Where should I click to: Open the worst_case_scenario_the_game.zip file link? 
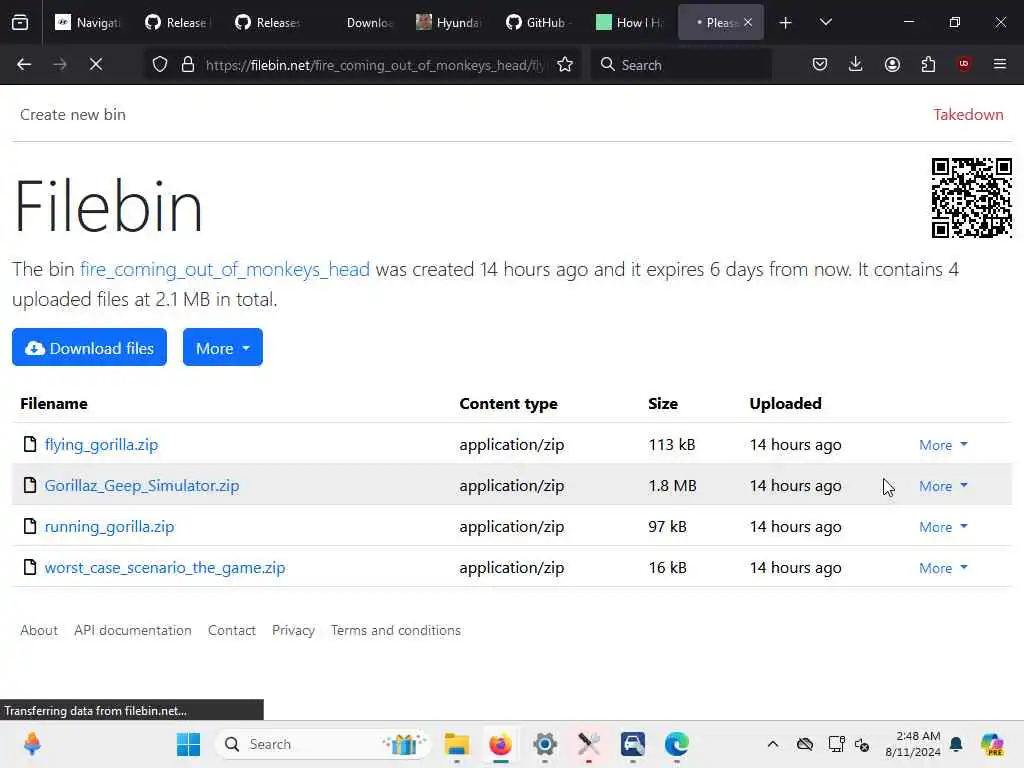165,568
